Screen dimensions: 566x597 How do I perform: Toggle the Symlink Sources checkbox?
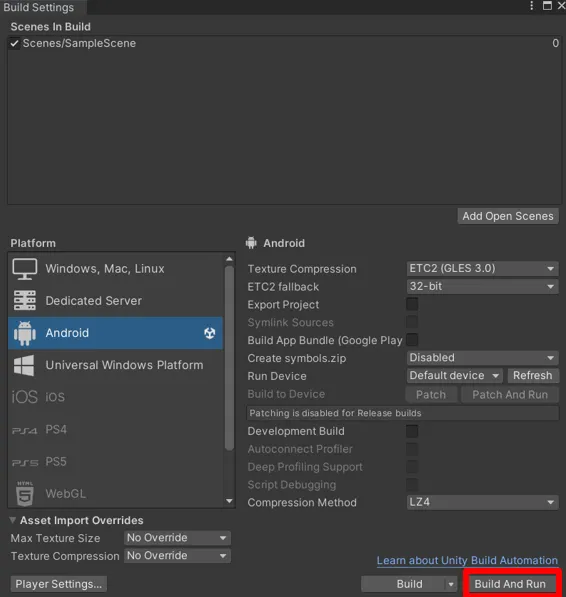[x=412, y=322]
